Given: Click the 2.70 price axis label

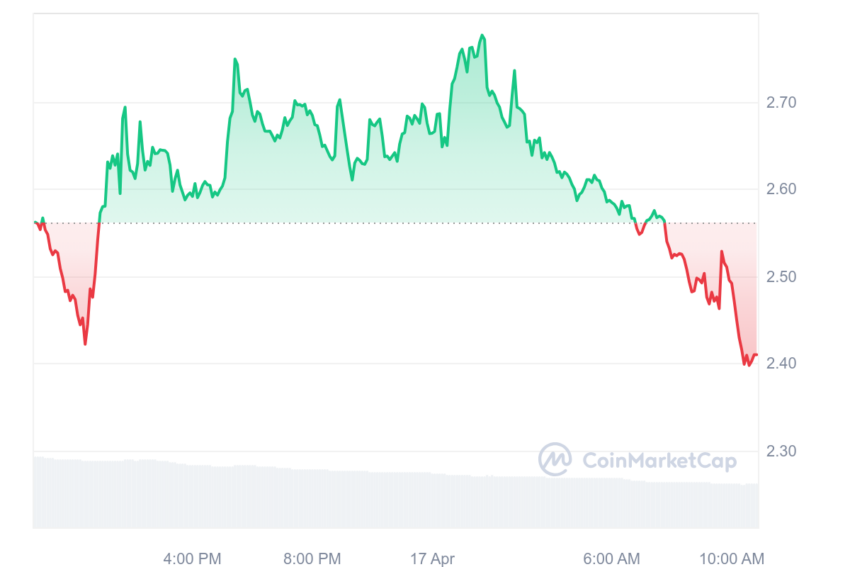Looking at the screenshot, I should tap(781, 102).
